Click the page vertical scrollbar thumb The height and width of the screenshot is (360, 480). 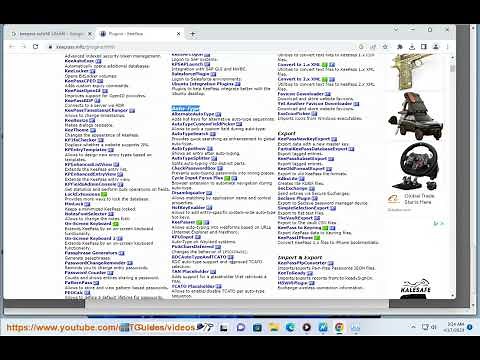tap(452, 68)
